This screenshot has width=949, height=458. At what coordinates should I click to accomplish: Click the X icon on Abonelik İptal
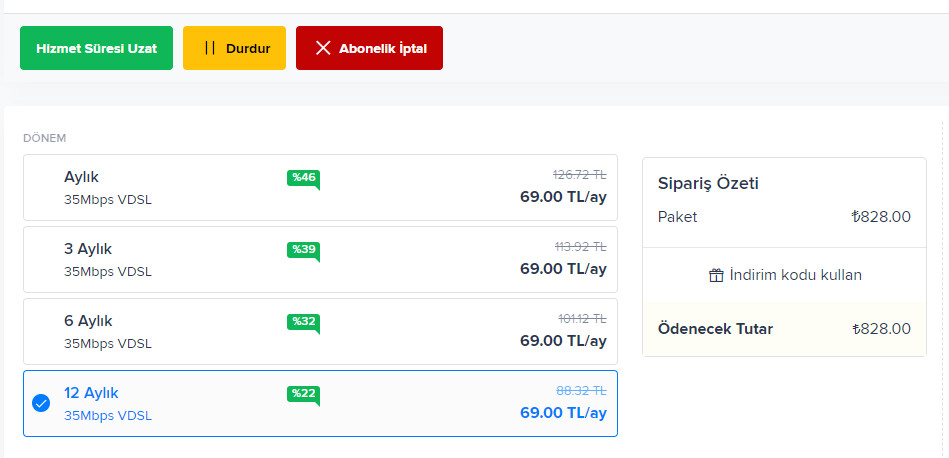323,48
